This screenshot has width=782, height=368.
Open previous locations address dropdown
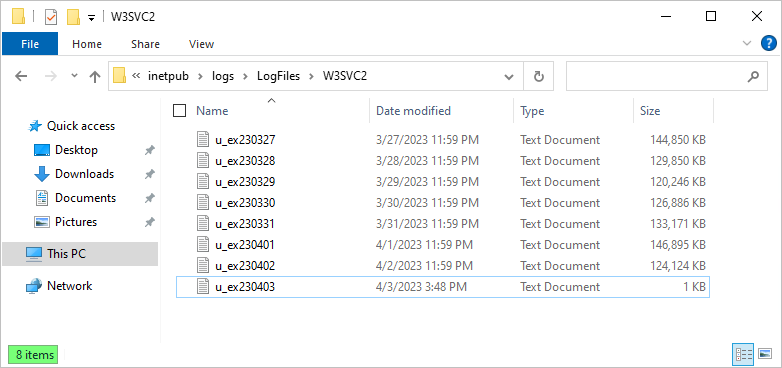509,77
